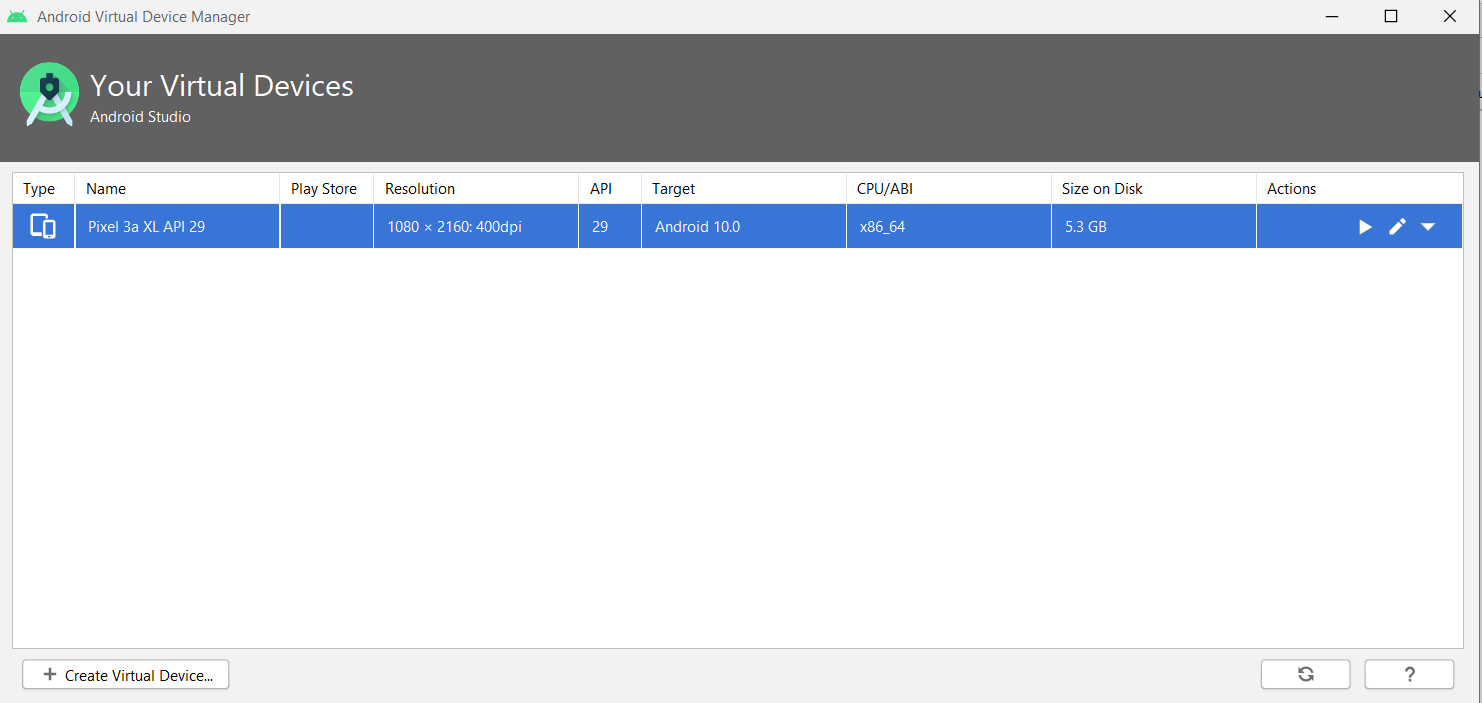Click the refresh device list button
1482x703 pixels.
(1305, 675)
